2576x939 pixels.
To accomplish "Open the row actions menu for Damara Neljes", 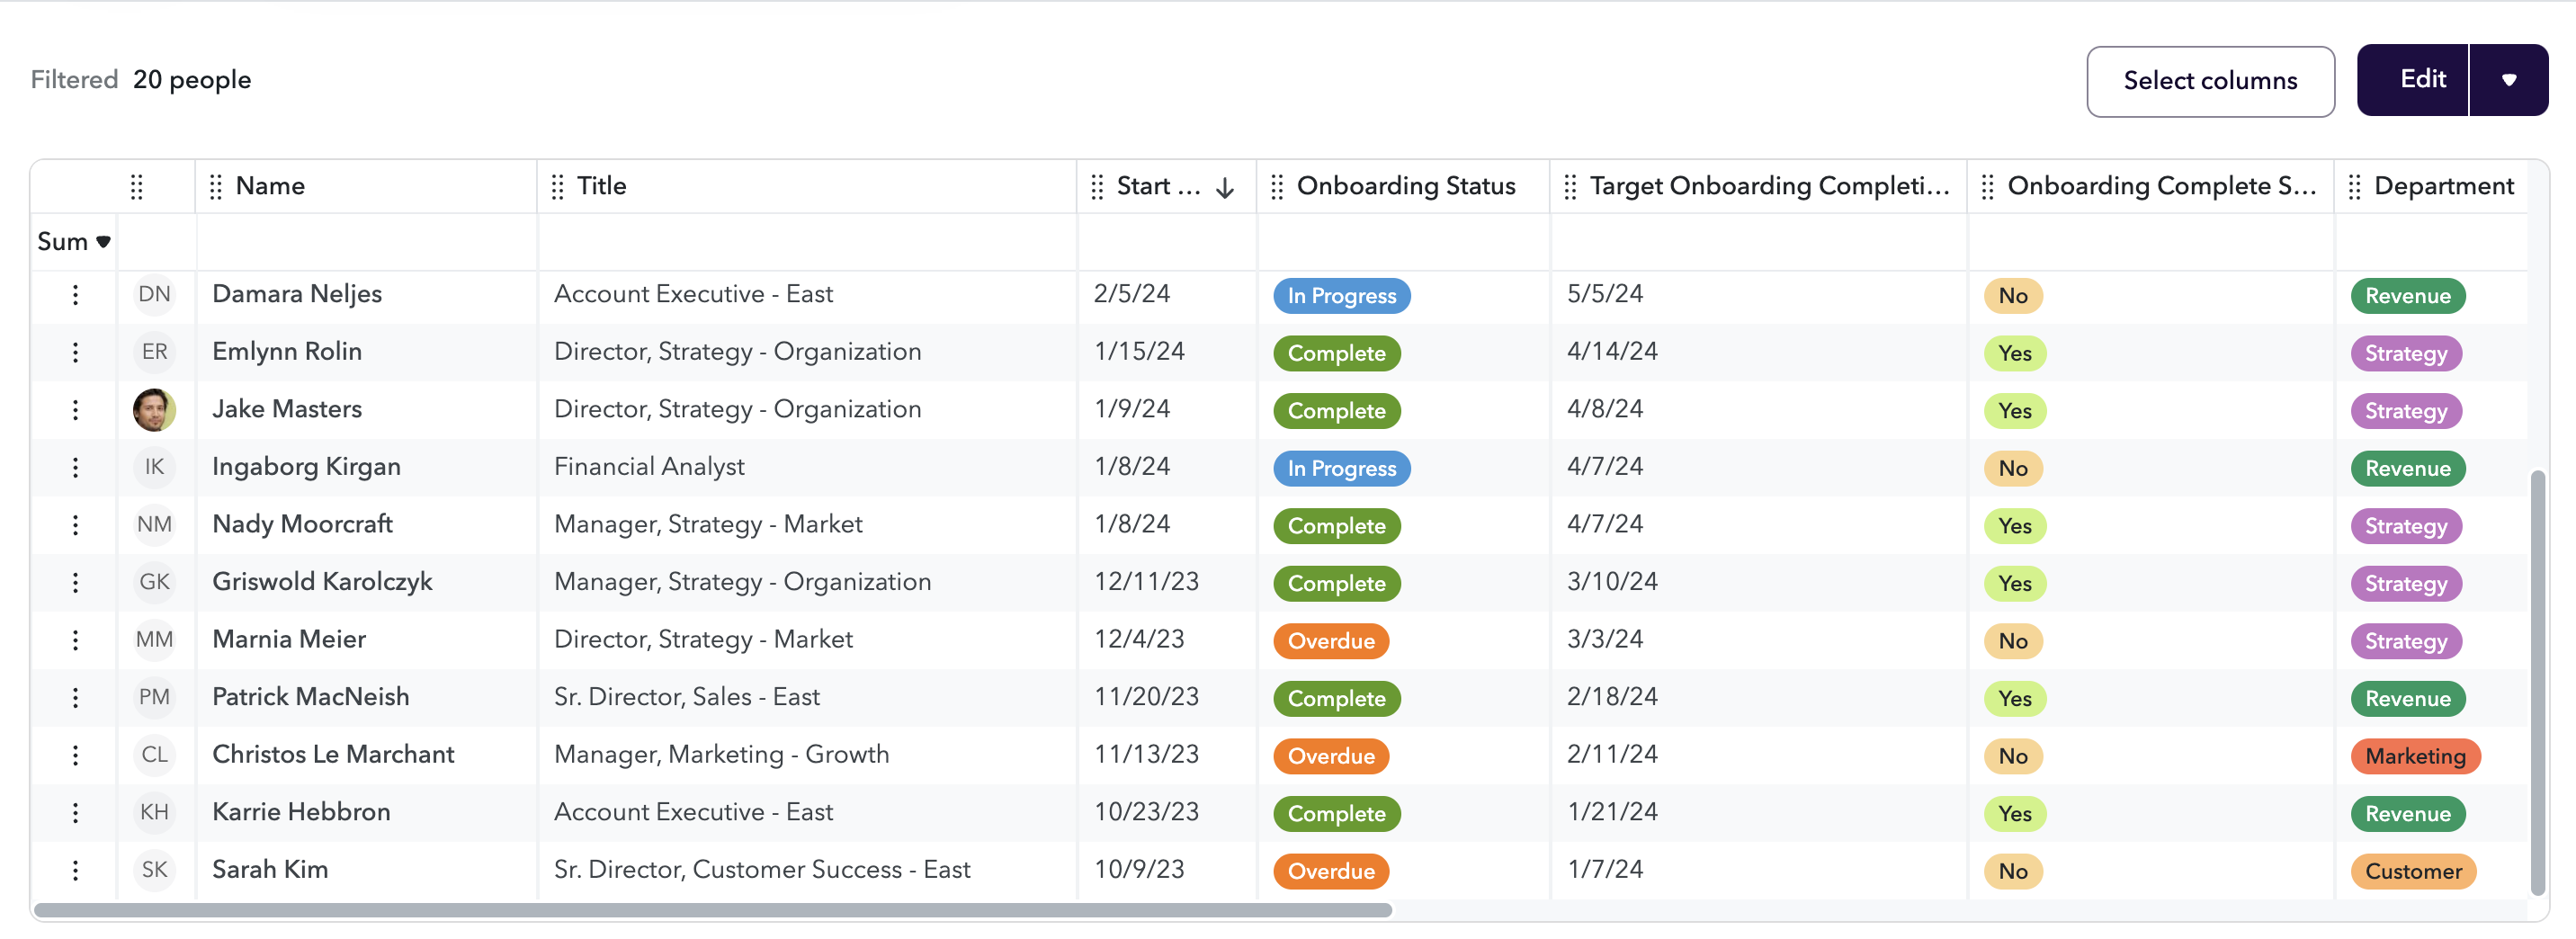I will pos(75,295).
